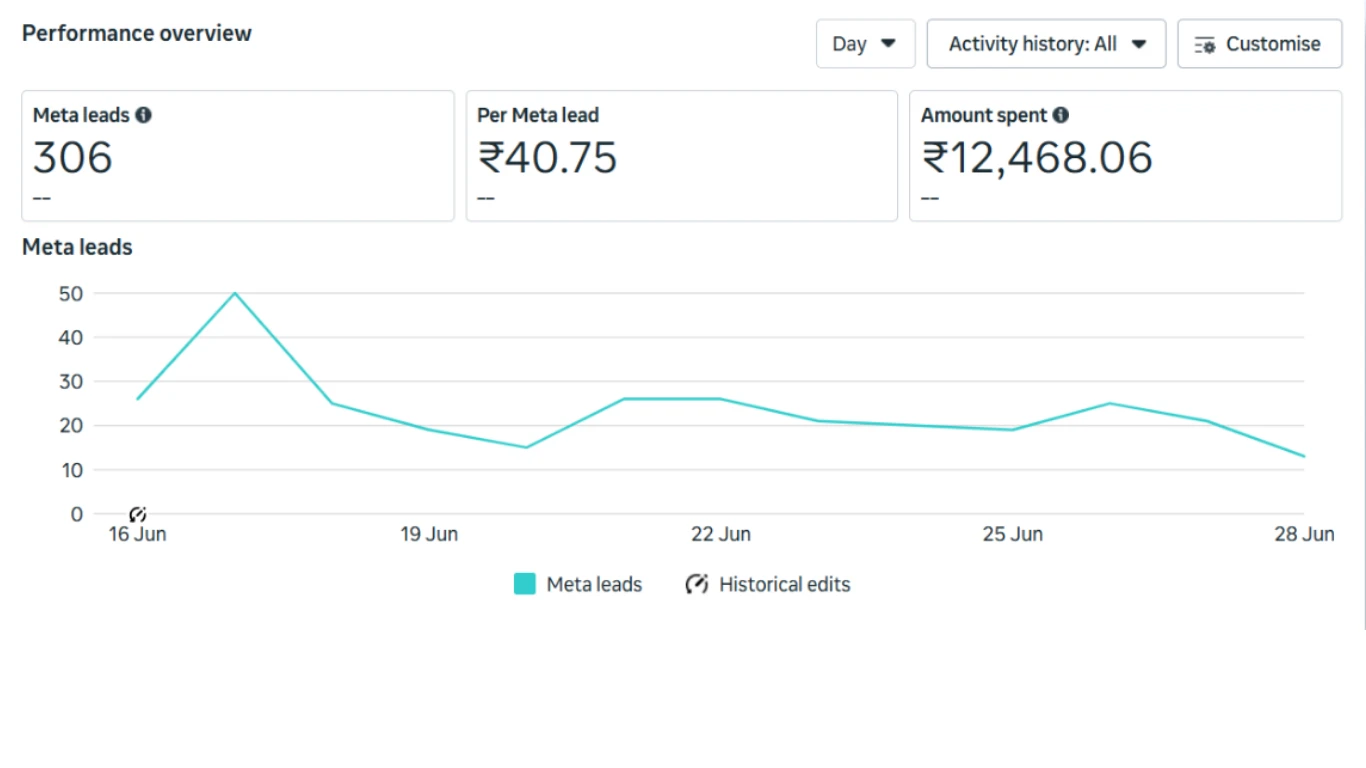Toggle the Historical edits legend text

point(784,584)
